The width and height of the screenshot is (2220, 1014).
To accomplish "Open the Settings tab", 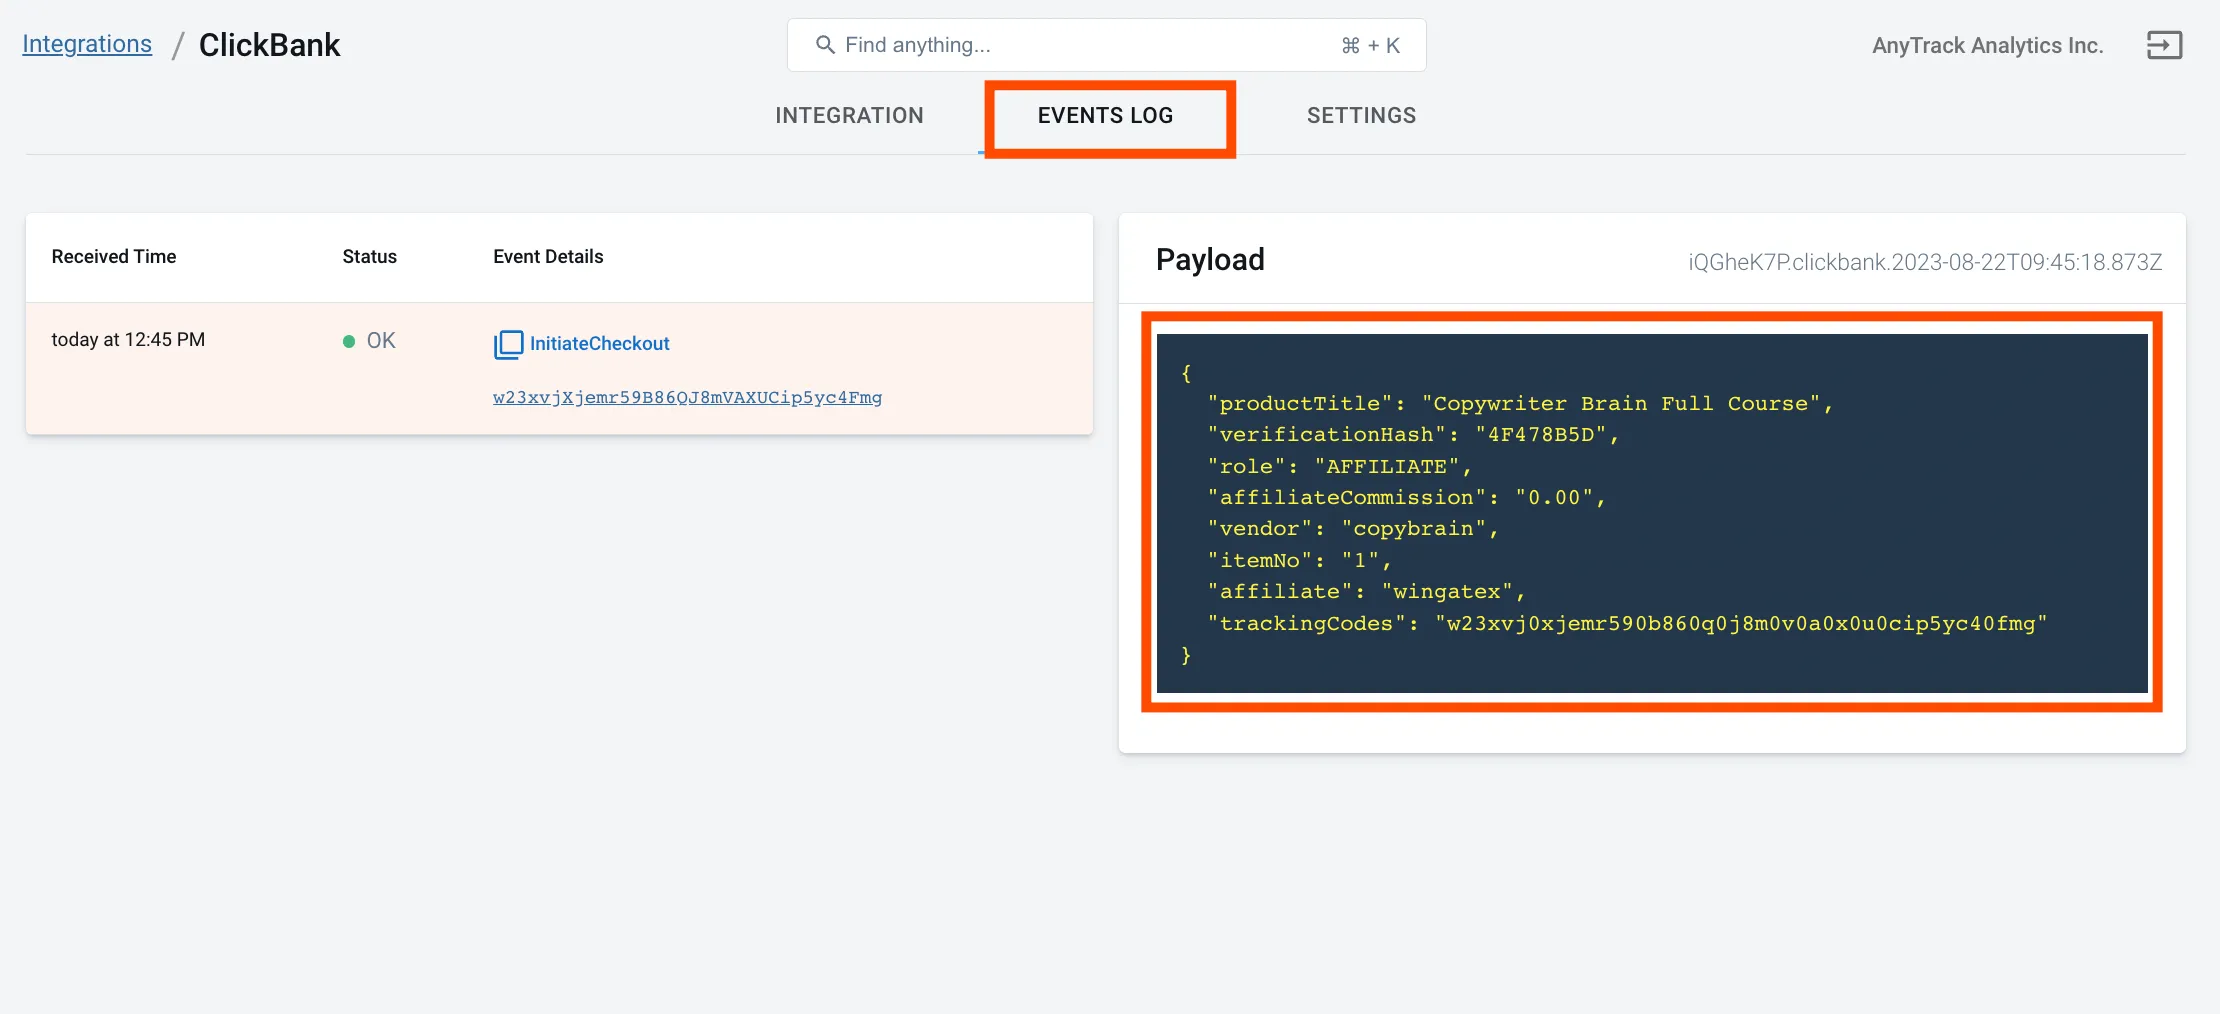I will [x=1361, y=115].
